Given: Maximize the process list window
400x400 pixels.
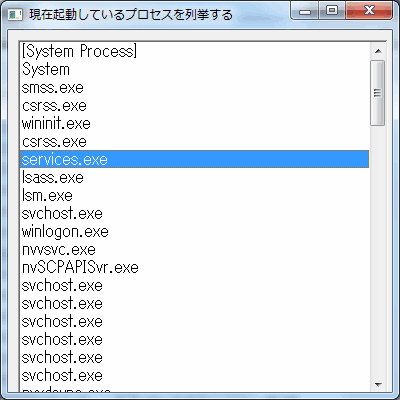Looking at the screenshot, I should point(332,11).
